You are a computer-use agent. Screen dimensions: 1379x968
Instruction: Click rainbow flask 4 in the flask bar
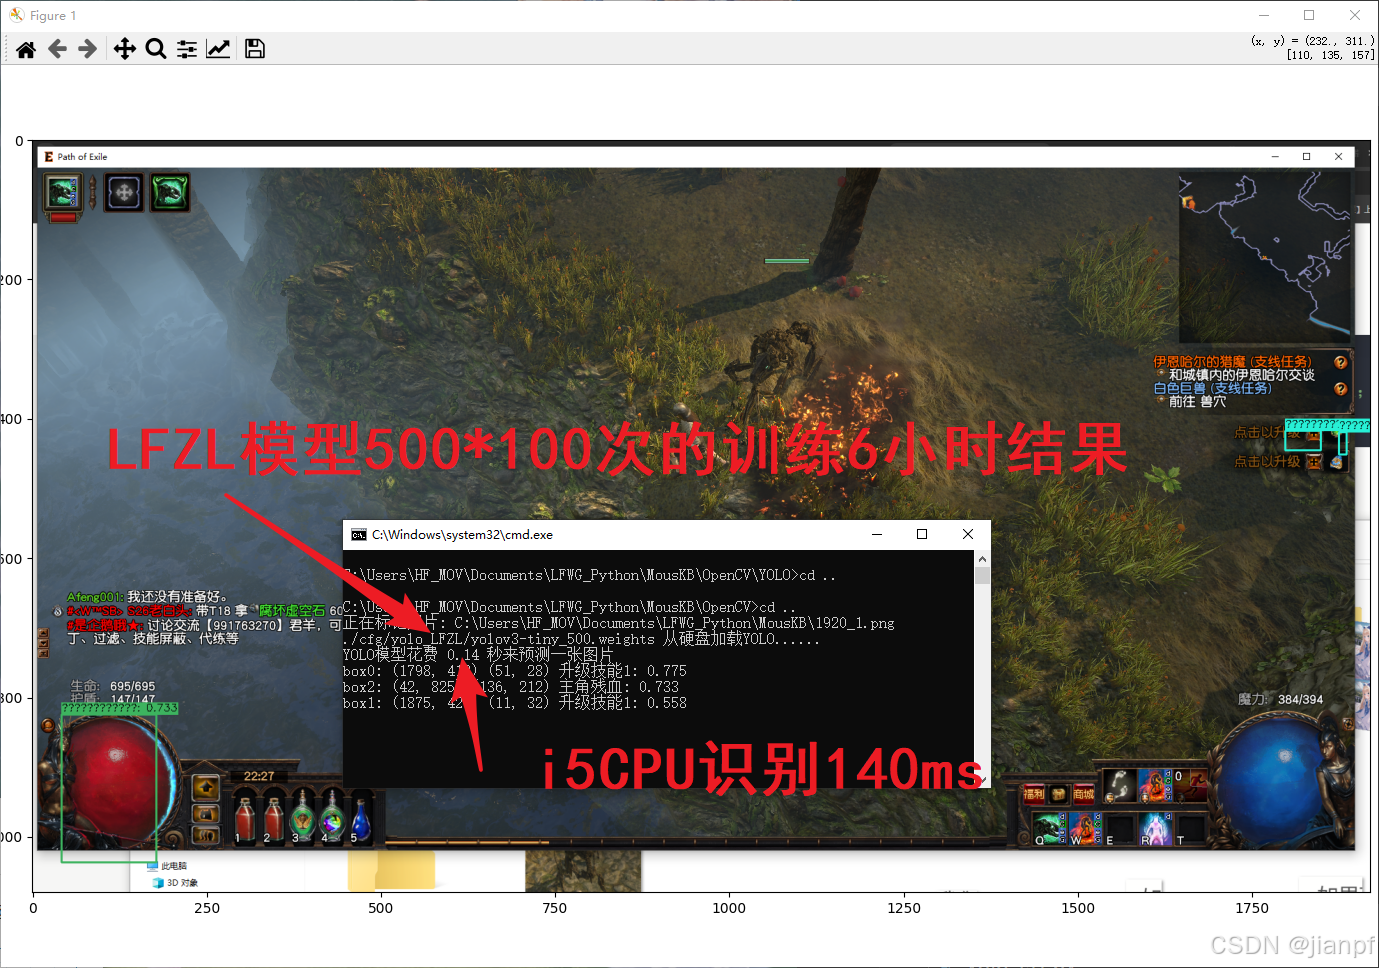tap(332, 816)
